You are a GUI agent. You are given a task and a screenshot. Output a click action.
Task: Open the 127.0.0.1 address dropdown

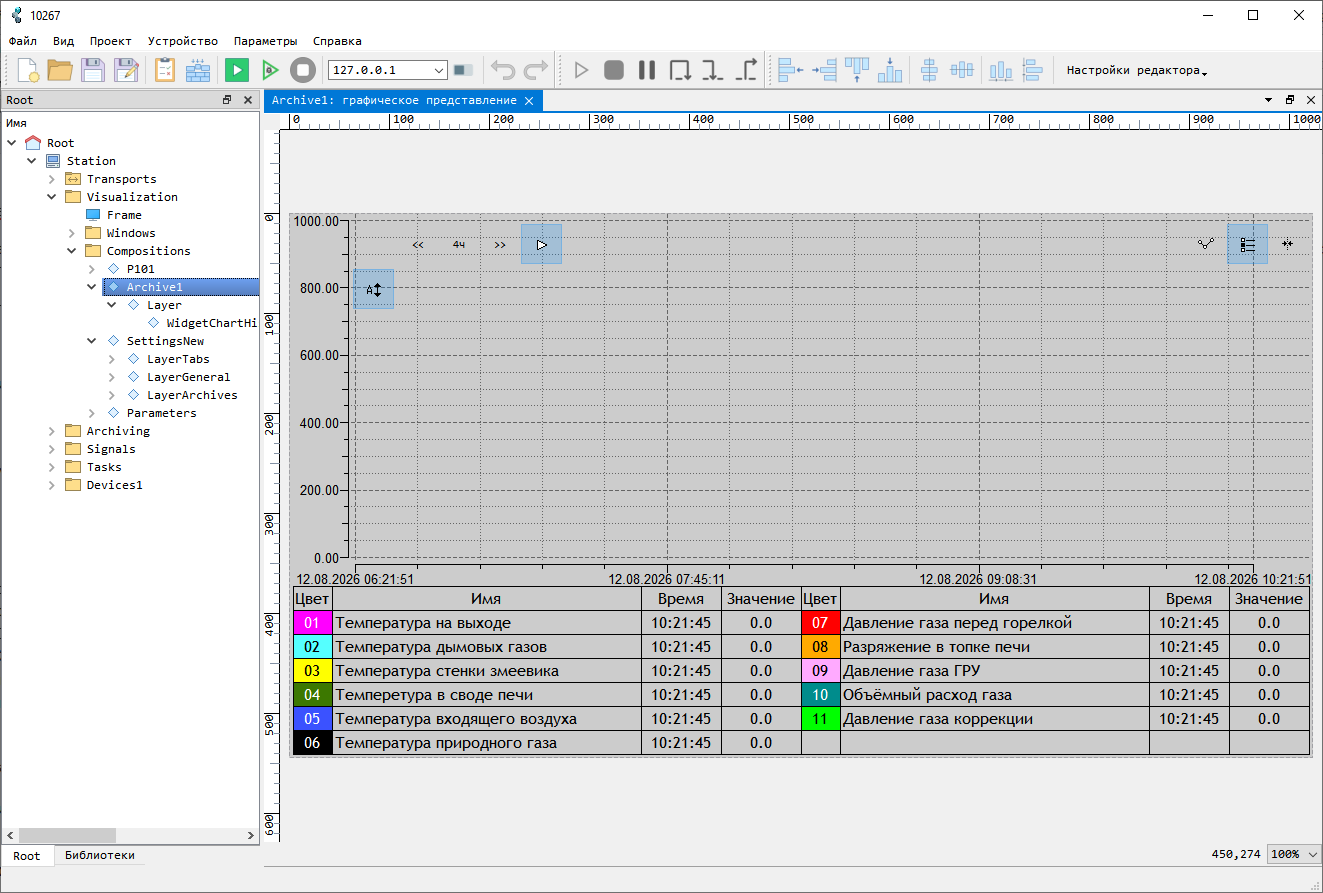439,70
